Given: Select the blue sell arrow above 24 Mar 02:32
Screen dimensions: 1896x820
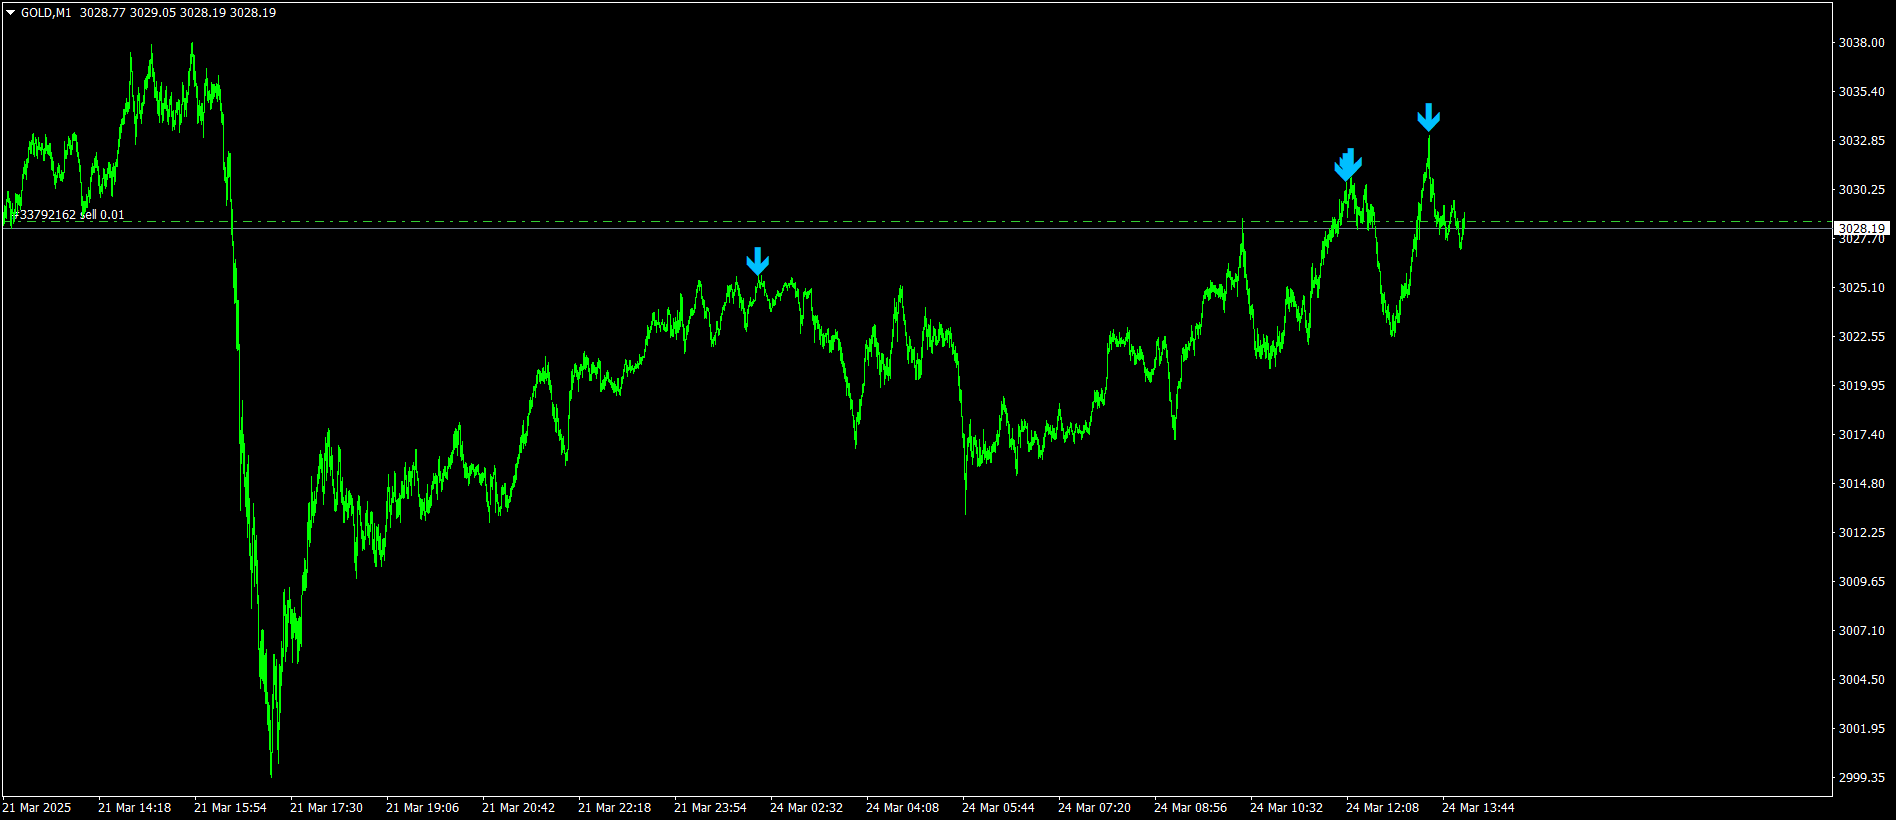Looking at the screenshot, I should (x=758, y=261).
